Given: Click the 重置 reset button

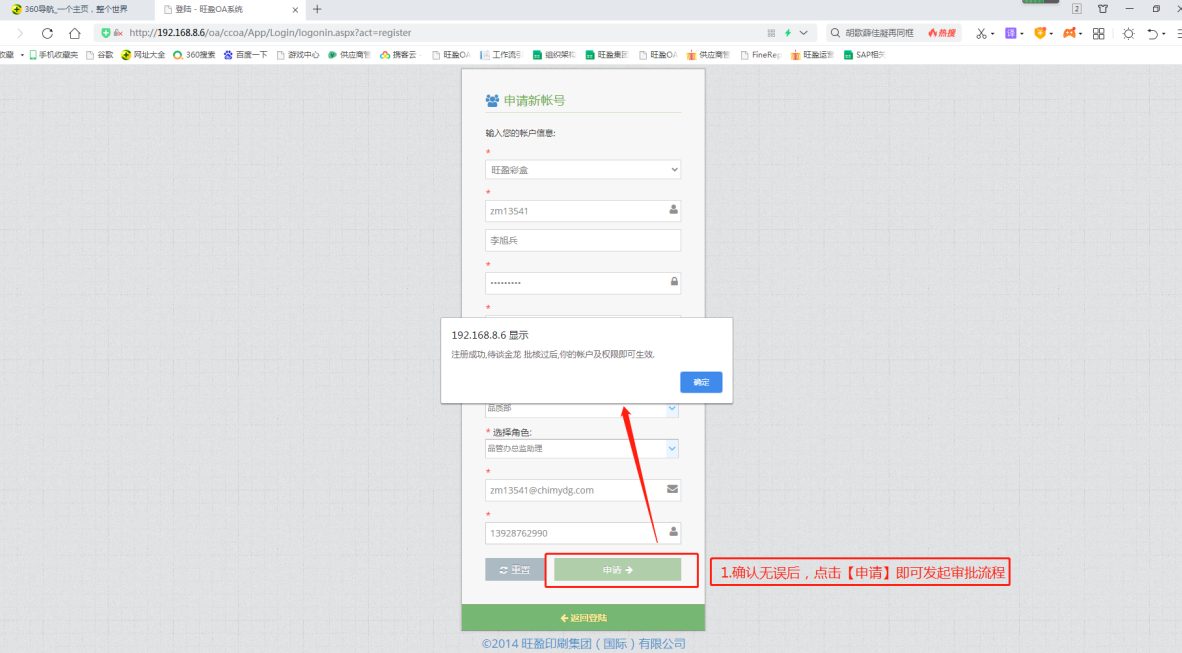Looking at the screenshot, I should [x=515, y=570].
